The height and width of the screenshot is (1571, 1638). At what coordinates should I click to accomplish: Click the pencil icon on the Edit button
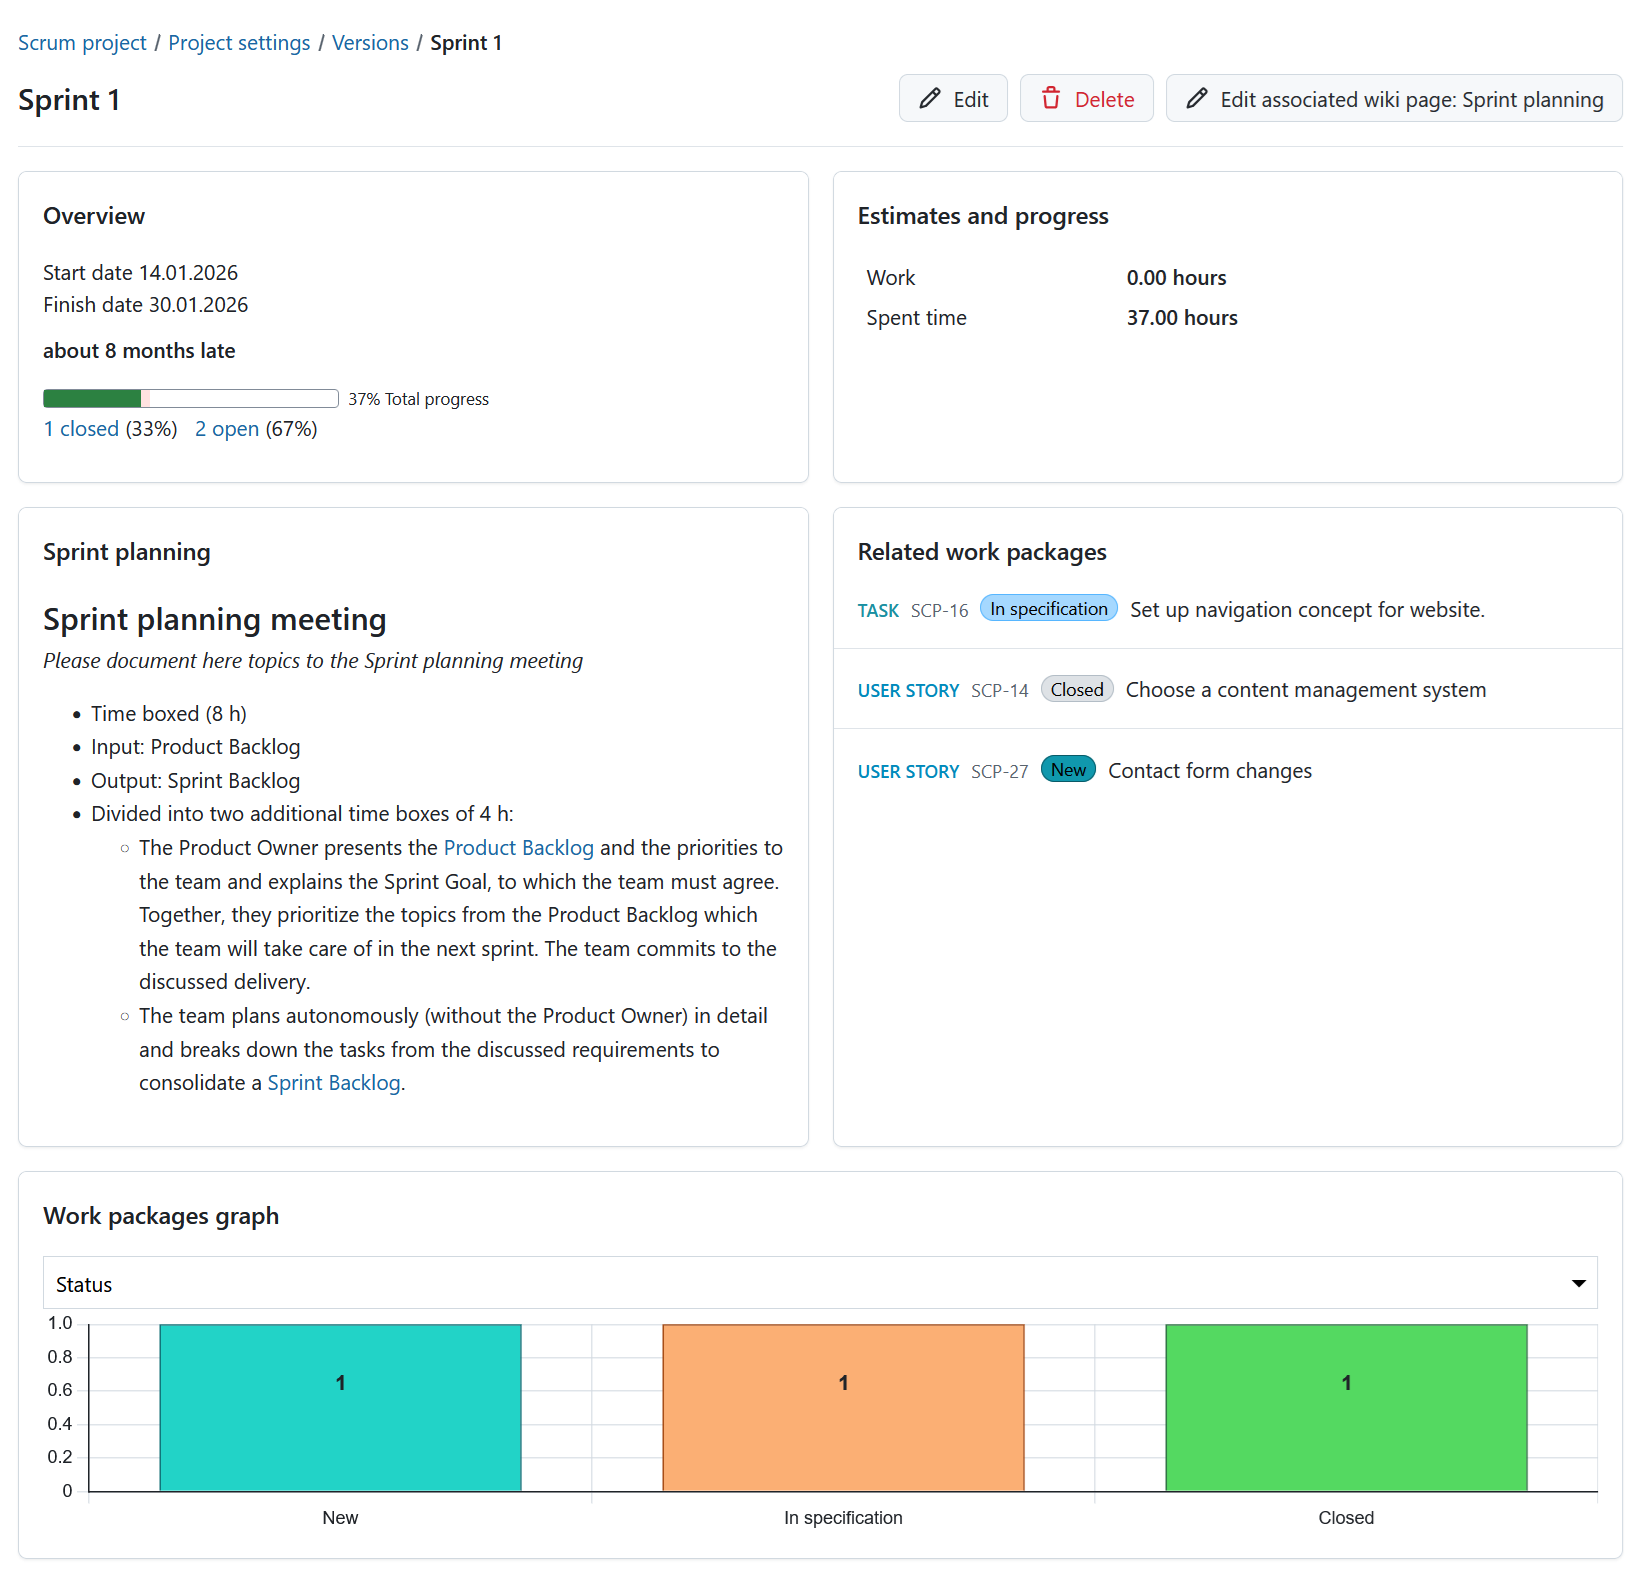(x=930, y=98)
